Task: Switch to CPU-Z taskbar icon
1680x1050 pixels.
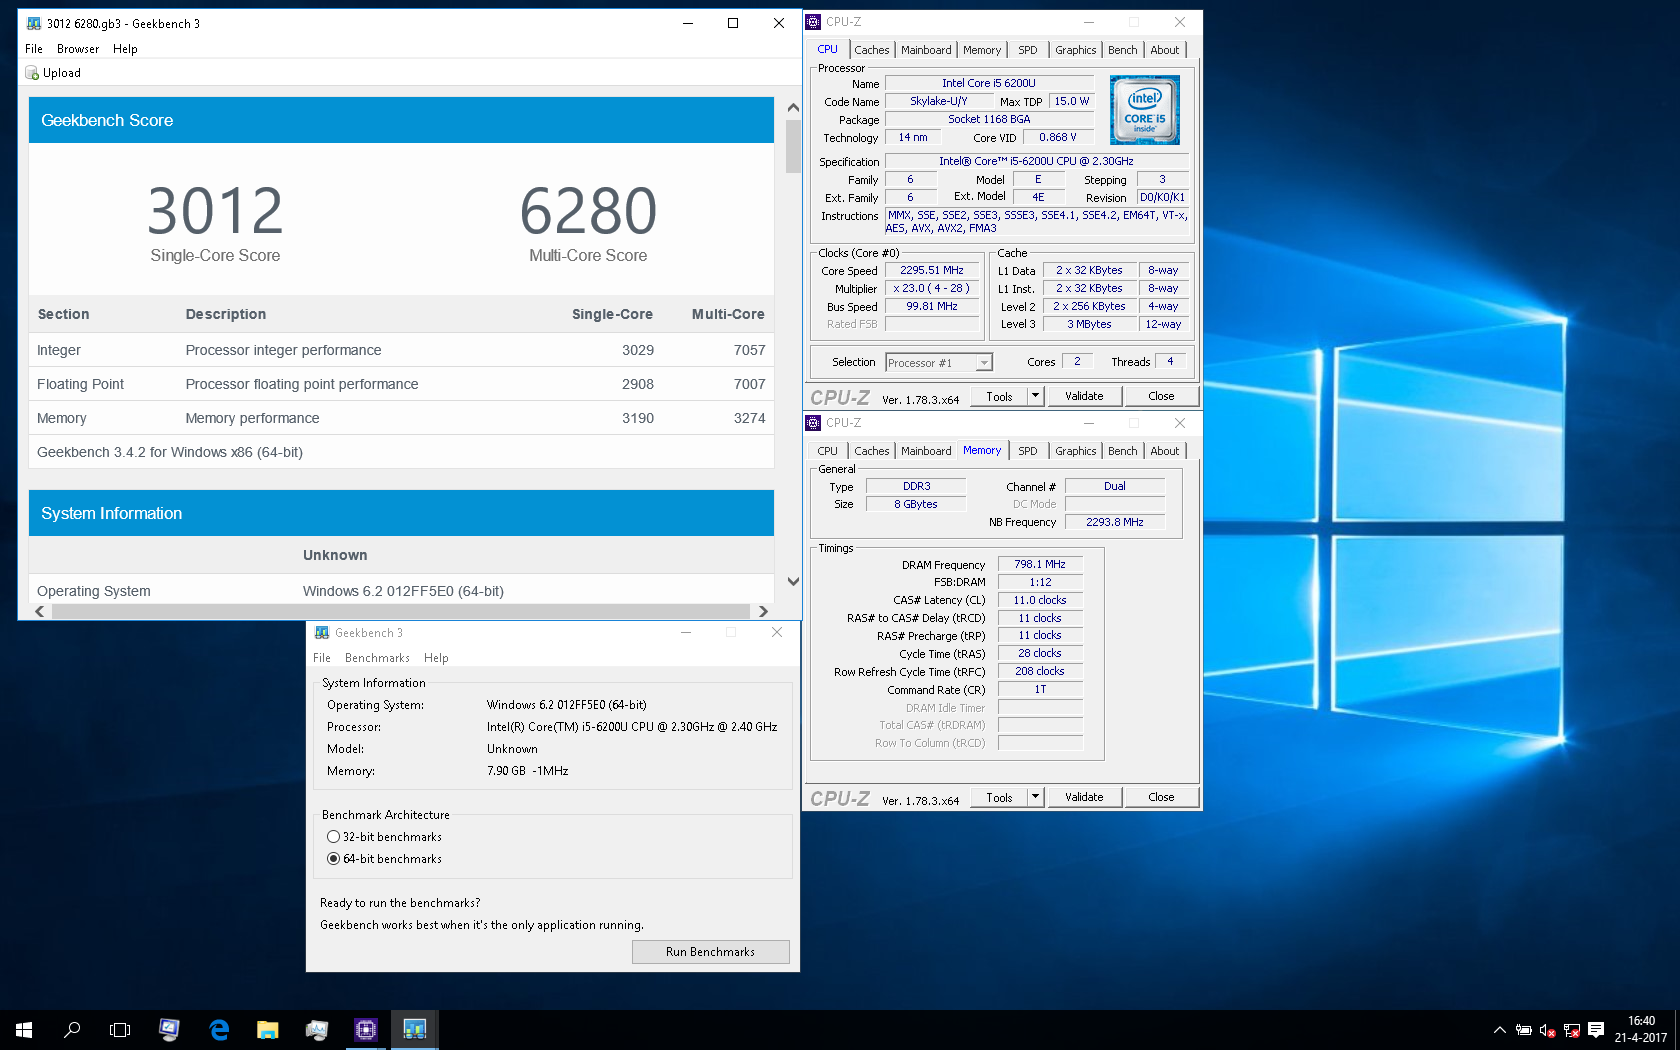Action: click(x=365, y=1029)
